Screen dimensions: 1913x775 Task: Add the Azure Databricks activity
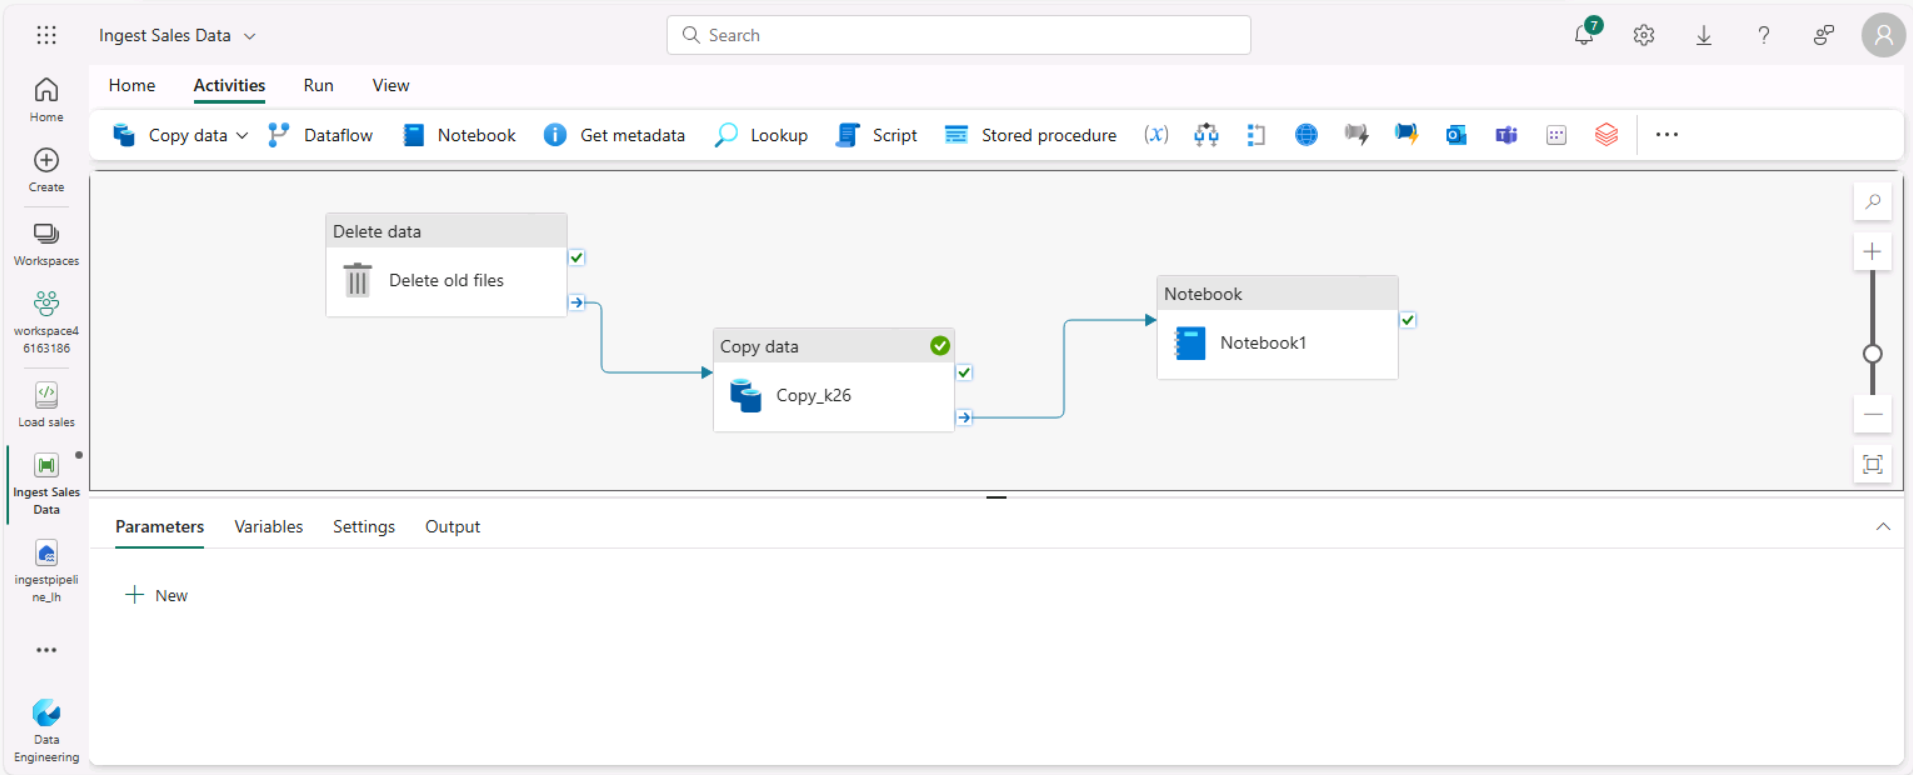[x=1606, y=135]
